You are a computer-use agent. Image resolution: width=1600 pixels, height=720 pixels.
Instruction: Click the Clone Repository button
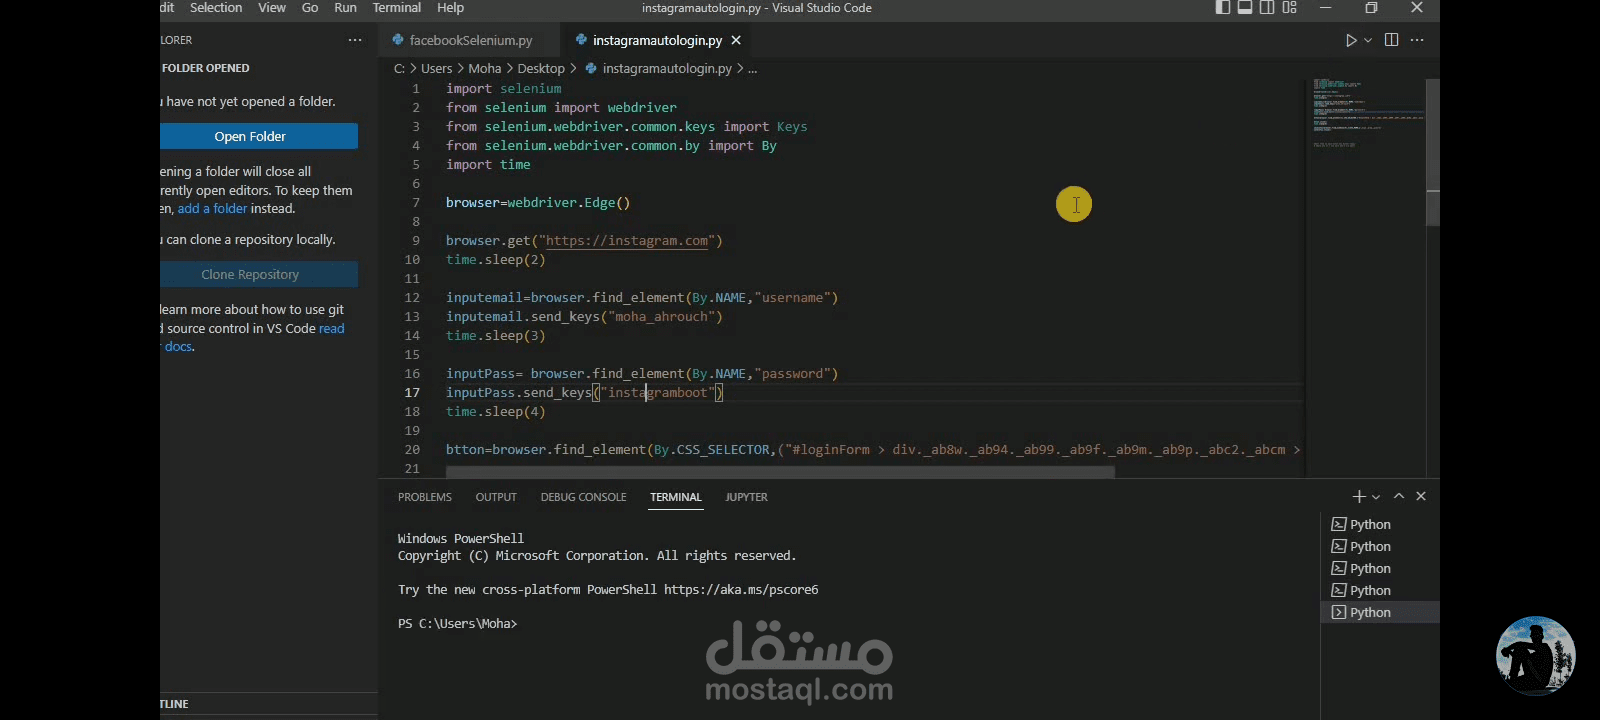coord(259,274)
